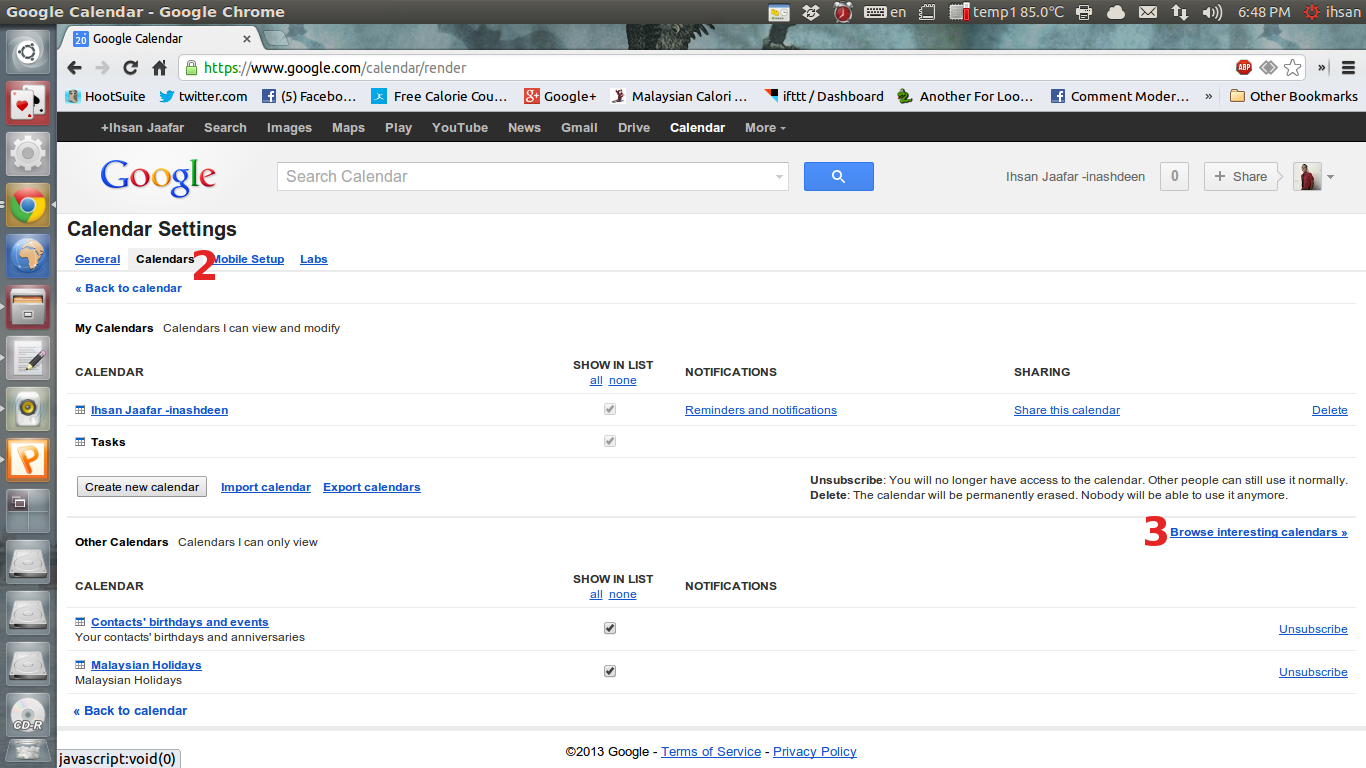Screen dimensions: 1366x768
Task: Open the Adblock Plus extension icon
Action: point(1244,68)
